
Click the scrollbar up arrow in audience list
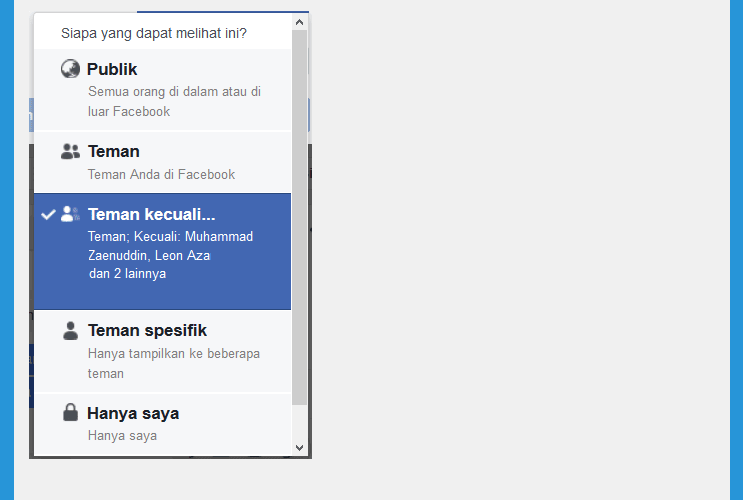click(299, 22)
